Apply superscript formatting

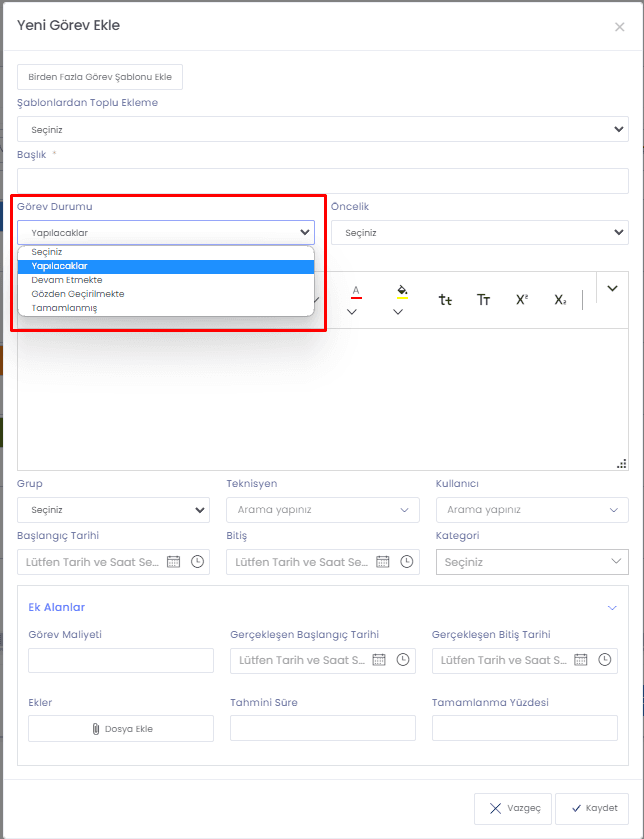tap(522, 300)
